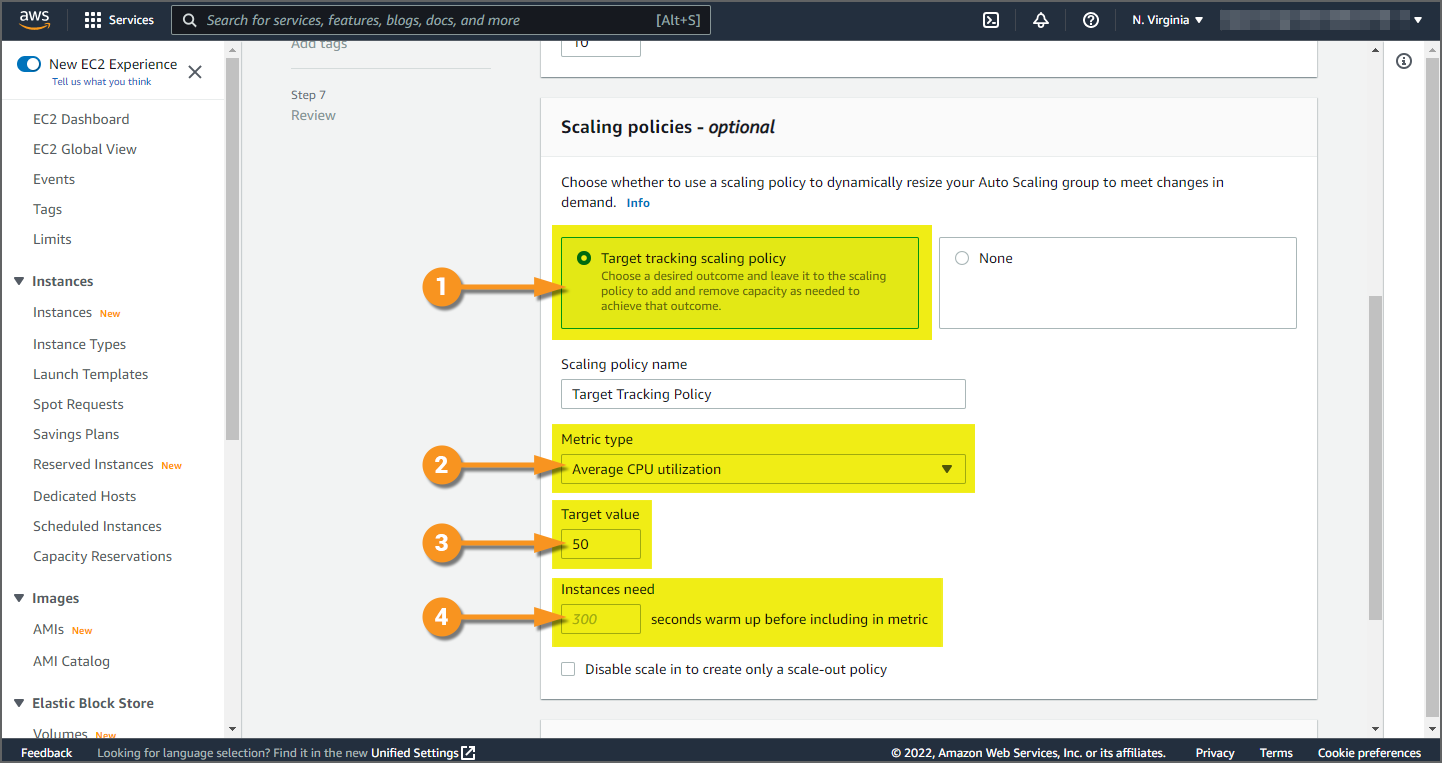Click the Info link beside demand
Image resolution: width=1442 pixels, height=763 pixels.
point(638,203)
